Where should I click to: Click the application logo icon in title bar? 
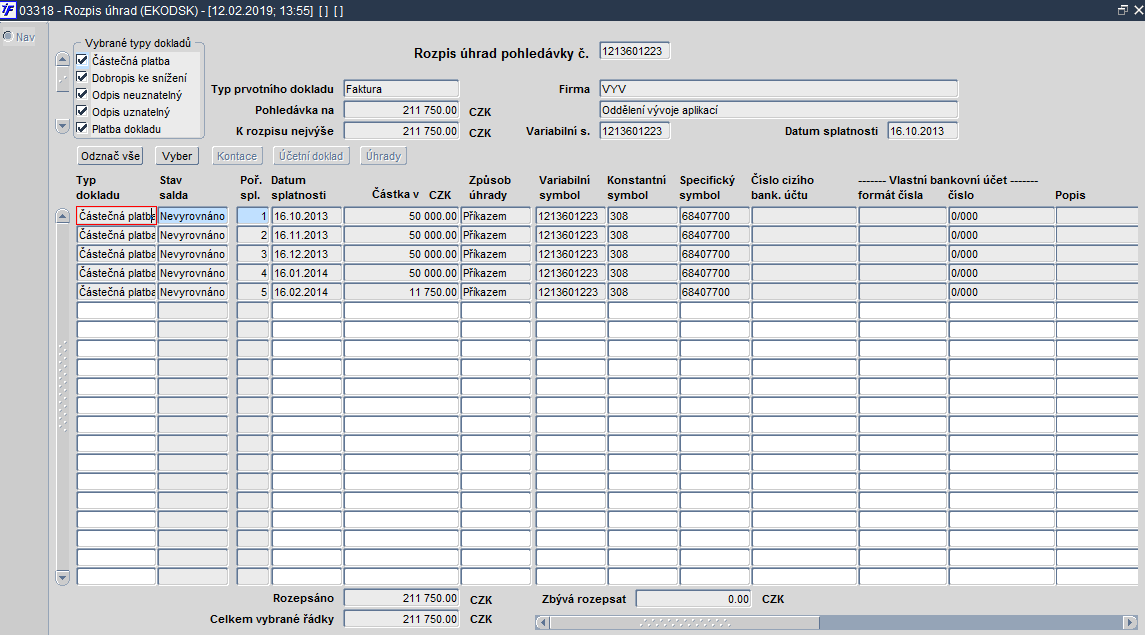[8, 10]
